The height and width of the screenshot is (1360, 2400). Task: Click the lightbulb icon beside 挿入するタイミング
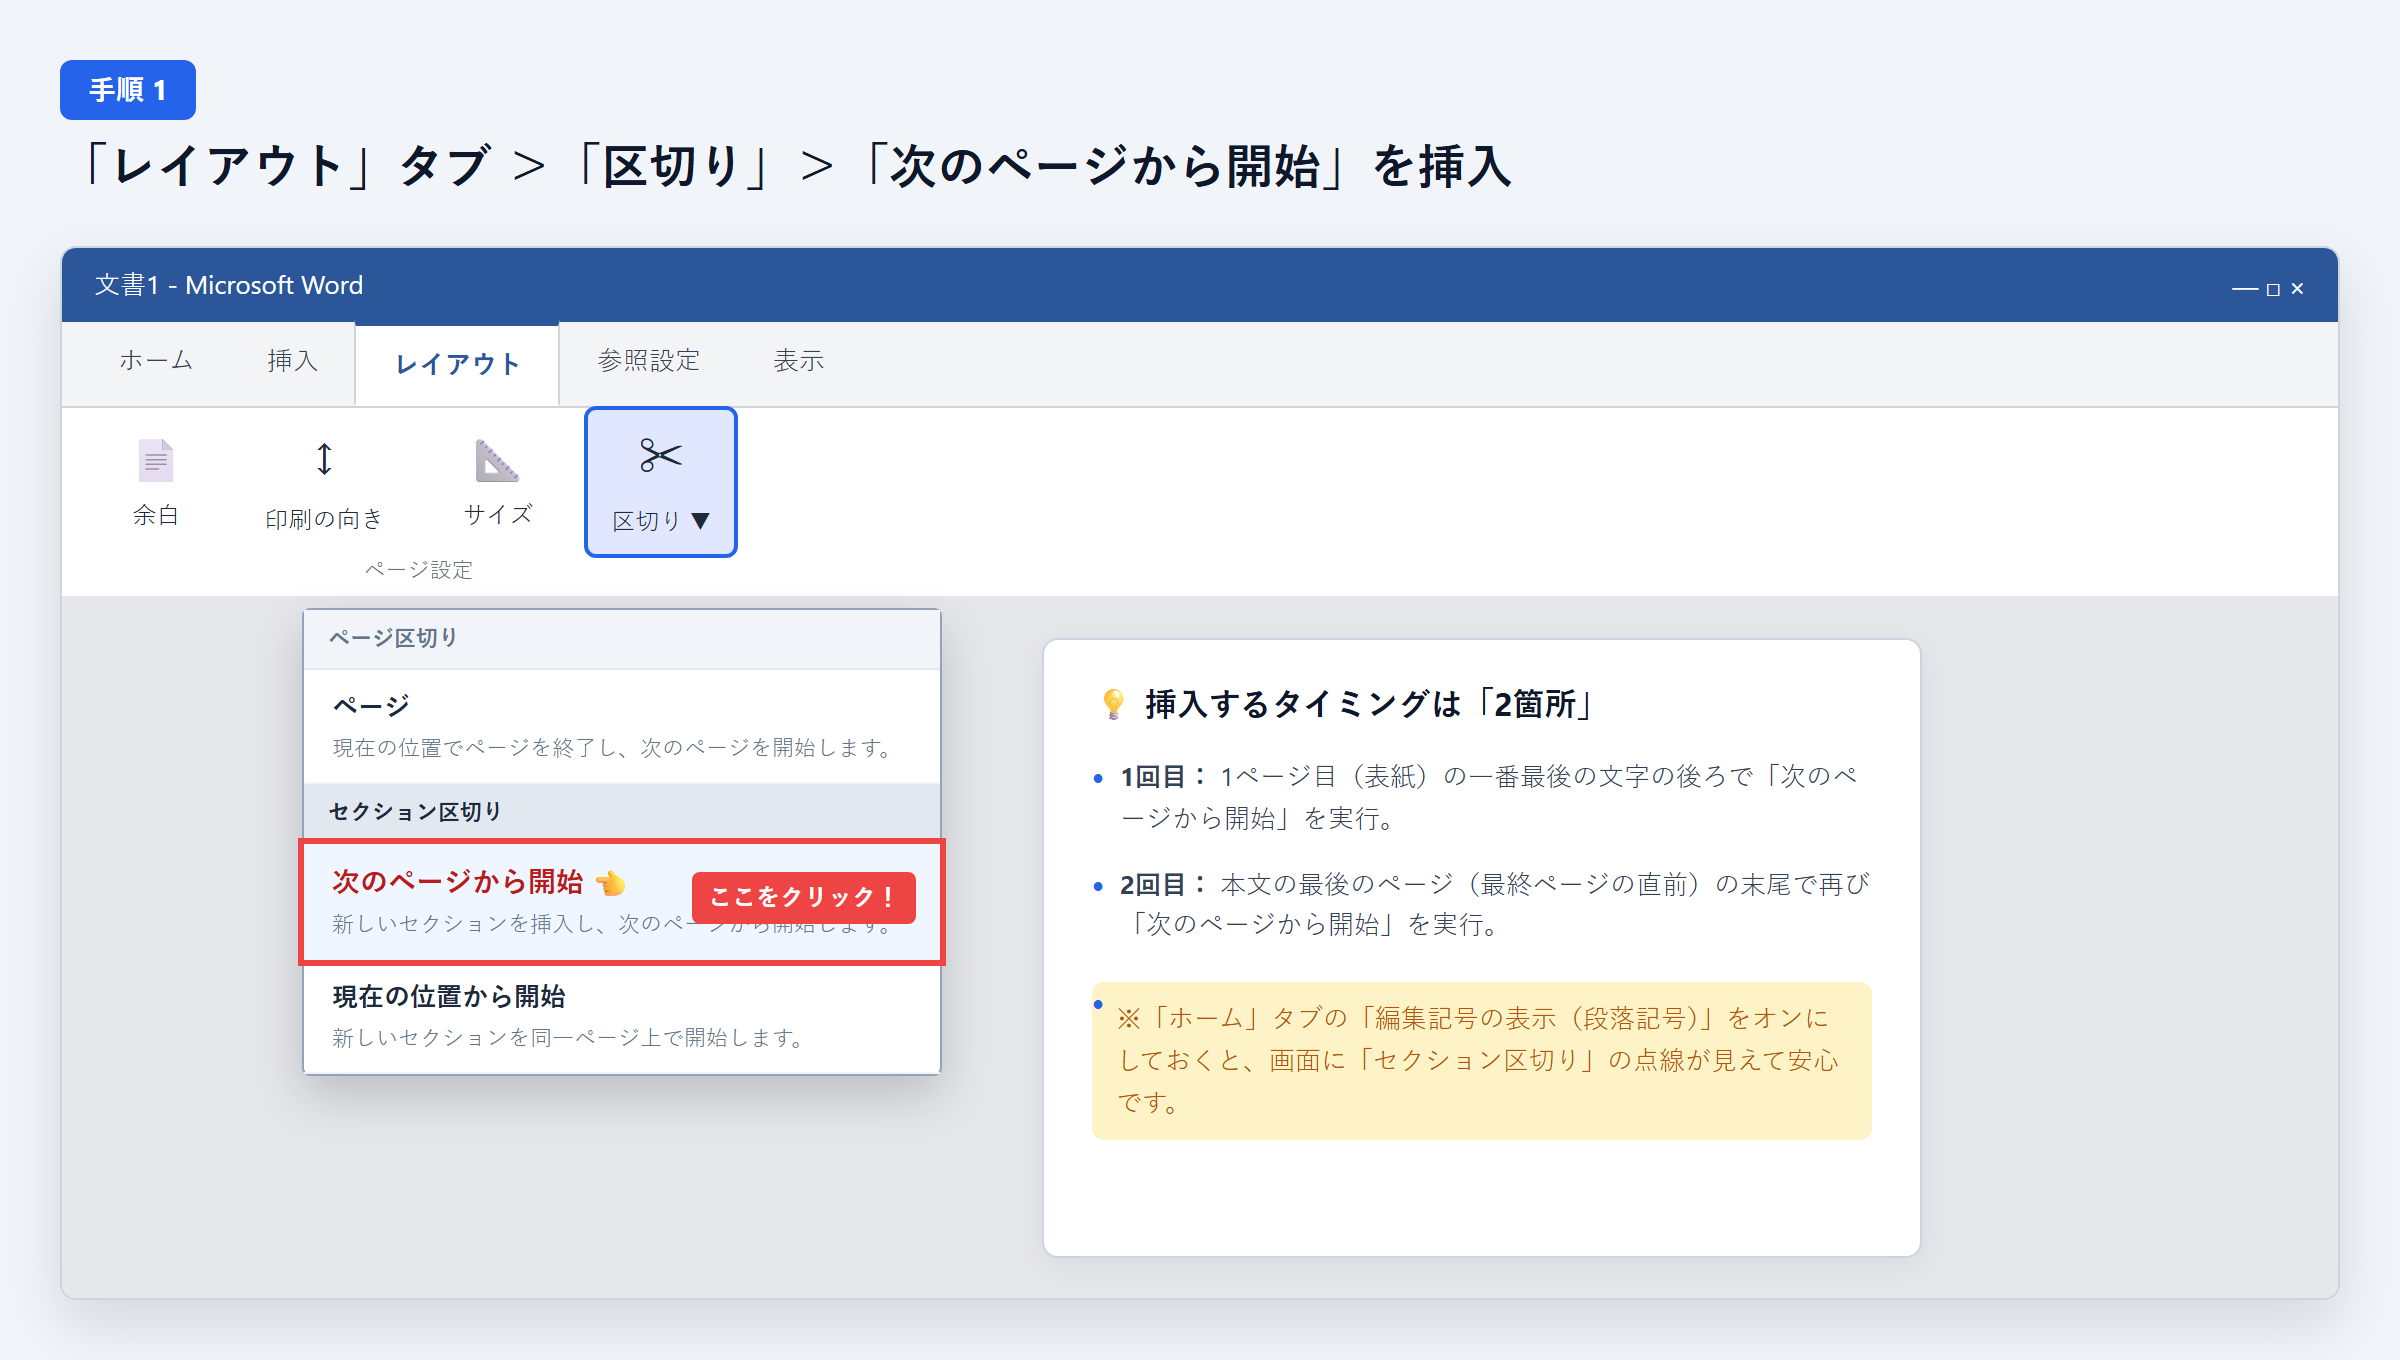coord(1113,704)
